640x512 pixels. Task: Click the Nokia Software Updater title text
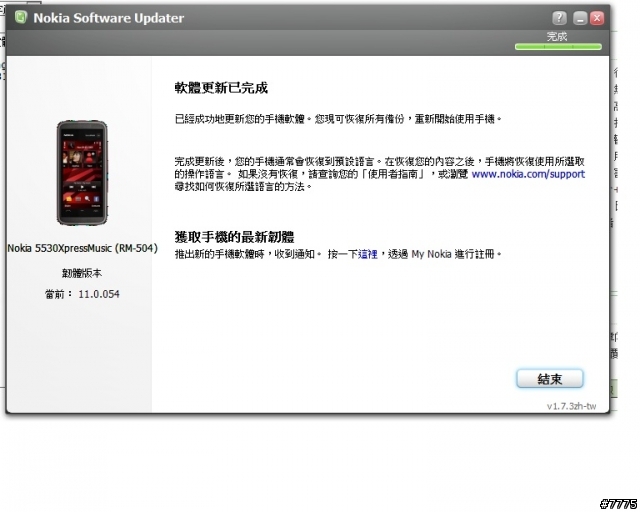(109, 18)
